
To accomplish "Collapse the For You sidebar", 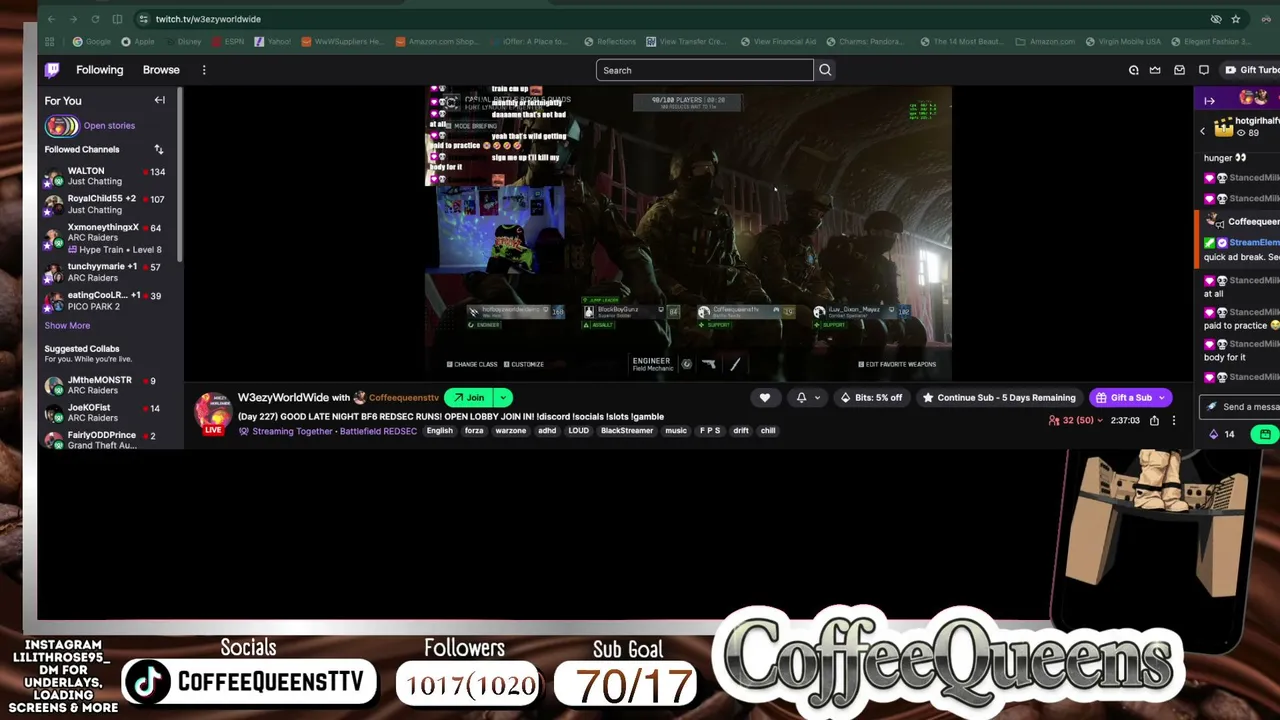I will 159,100.
